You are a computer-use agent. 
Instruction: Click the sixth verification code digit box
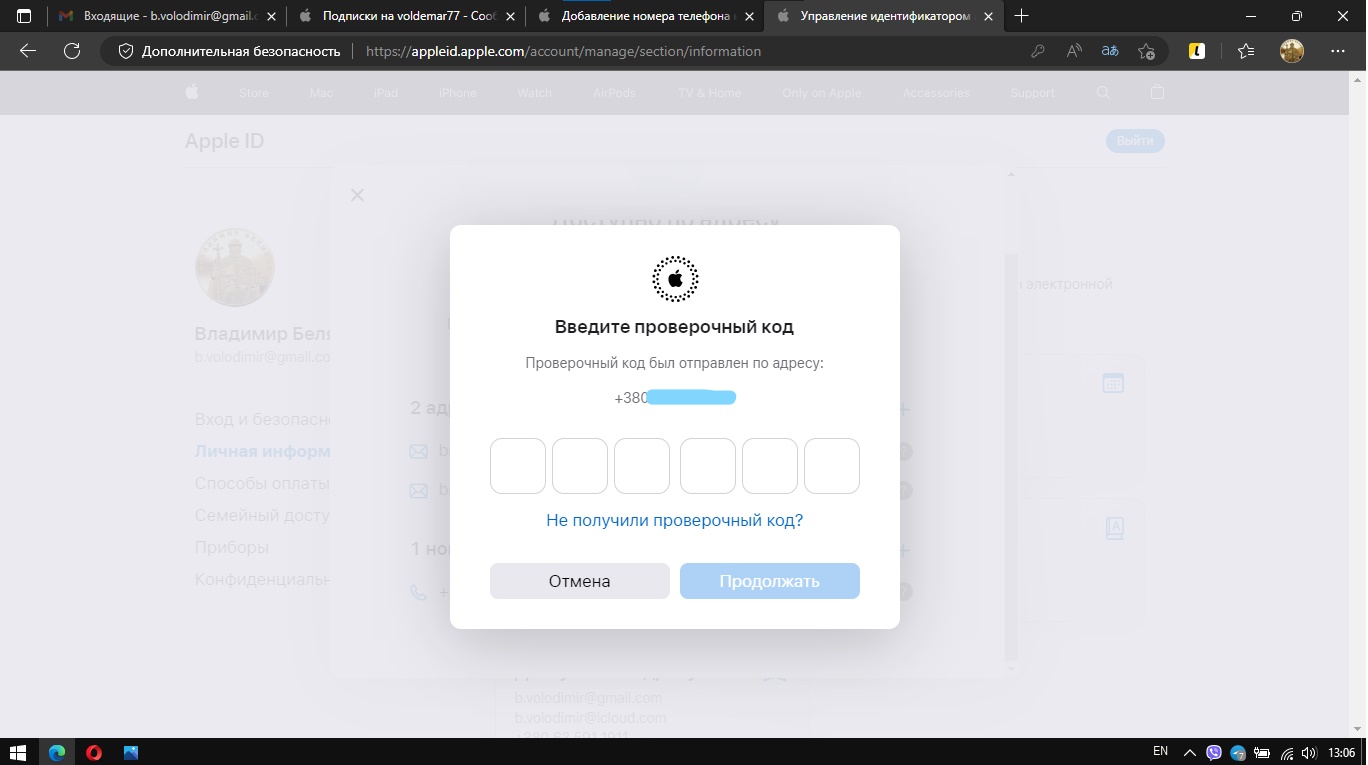832,466
